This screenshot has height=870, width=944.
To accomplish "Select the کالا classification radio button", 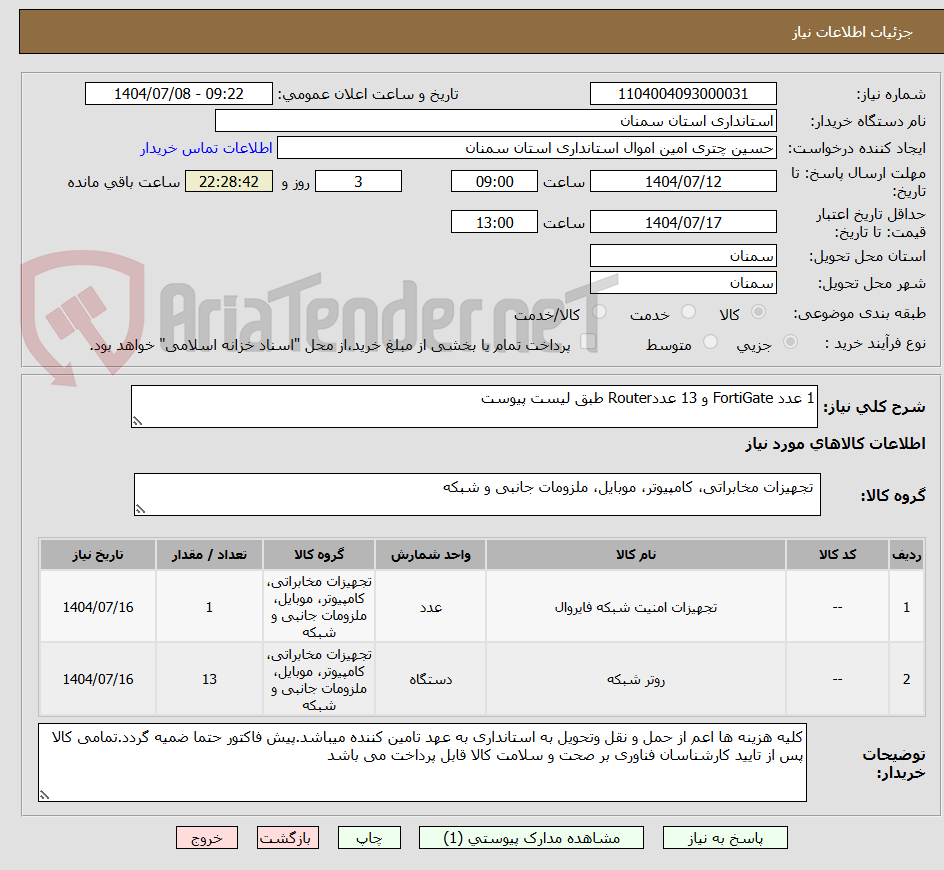I will pyautogui.click(x=758, y=312).
